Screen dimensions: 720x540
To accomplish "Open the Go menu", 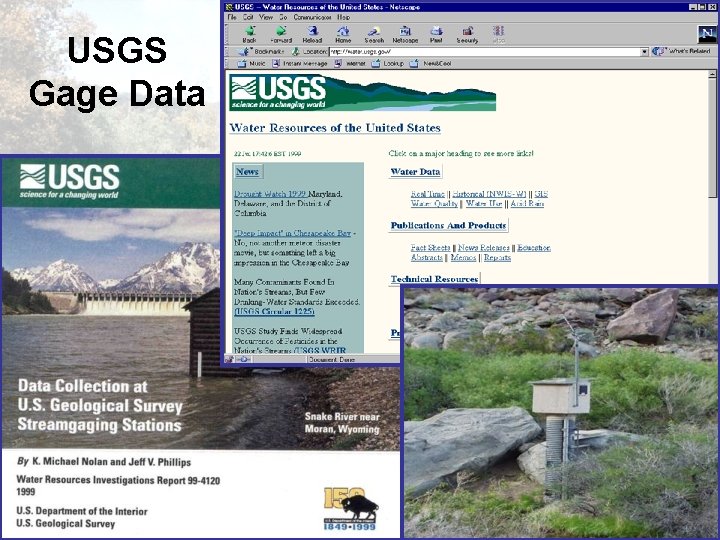I will click(283, 17).
